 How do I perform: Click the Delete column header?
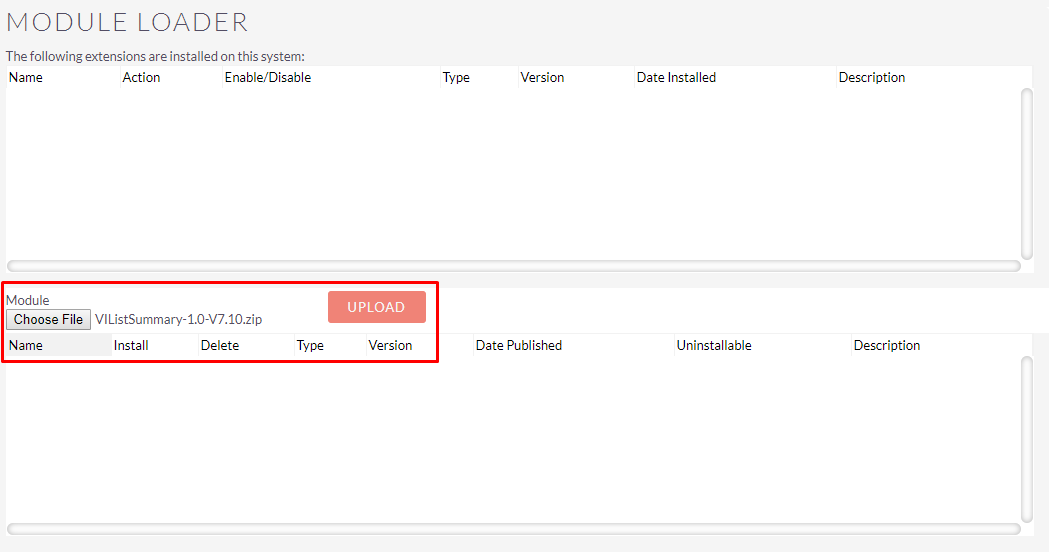[220, 345]
